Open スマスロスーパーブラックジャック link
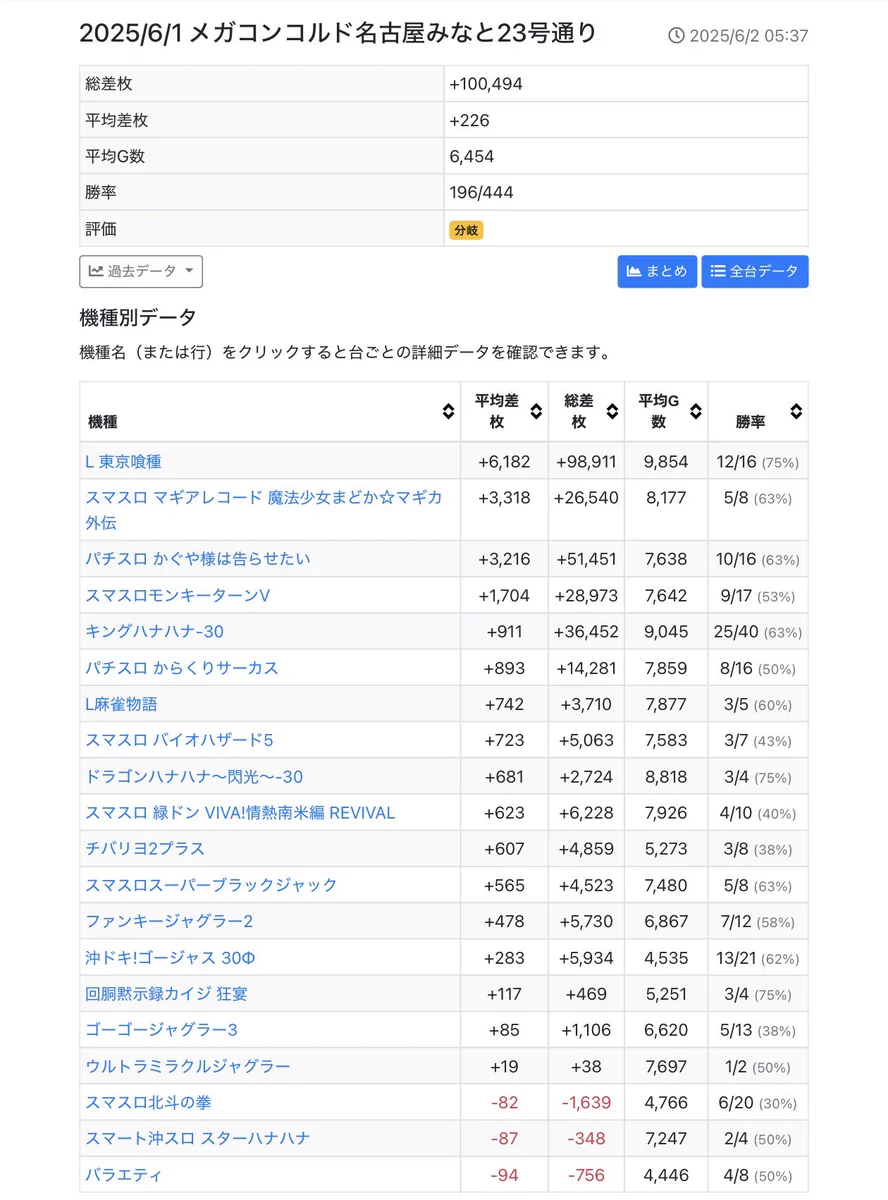The image size is (888, 1200). (211, 885)
